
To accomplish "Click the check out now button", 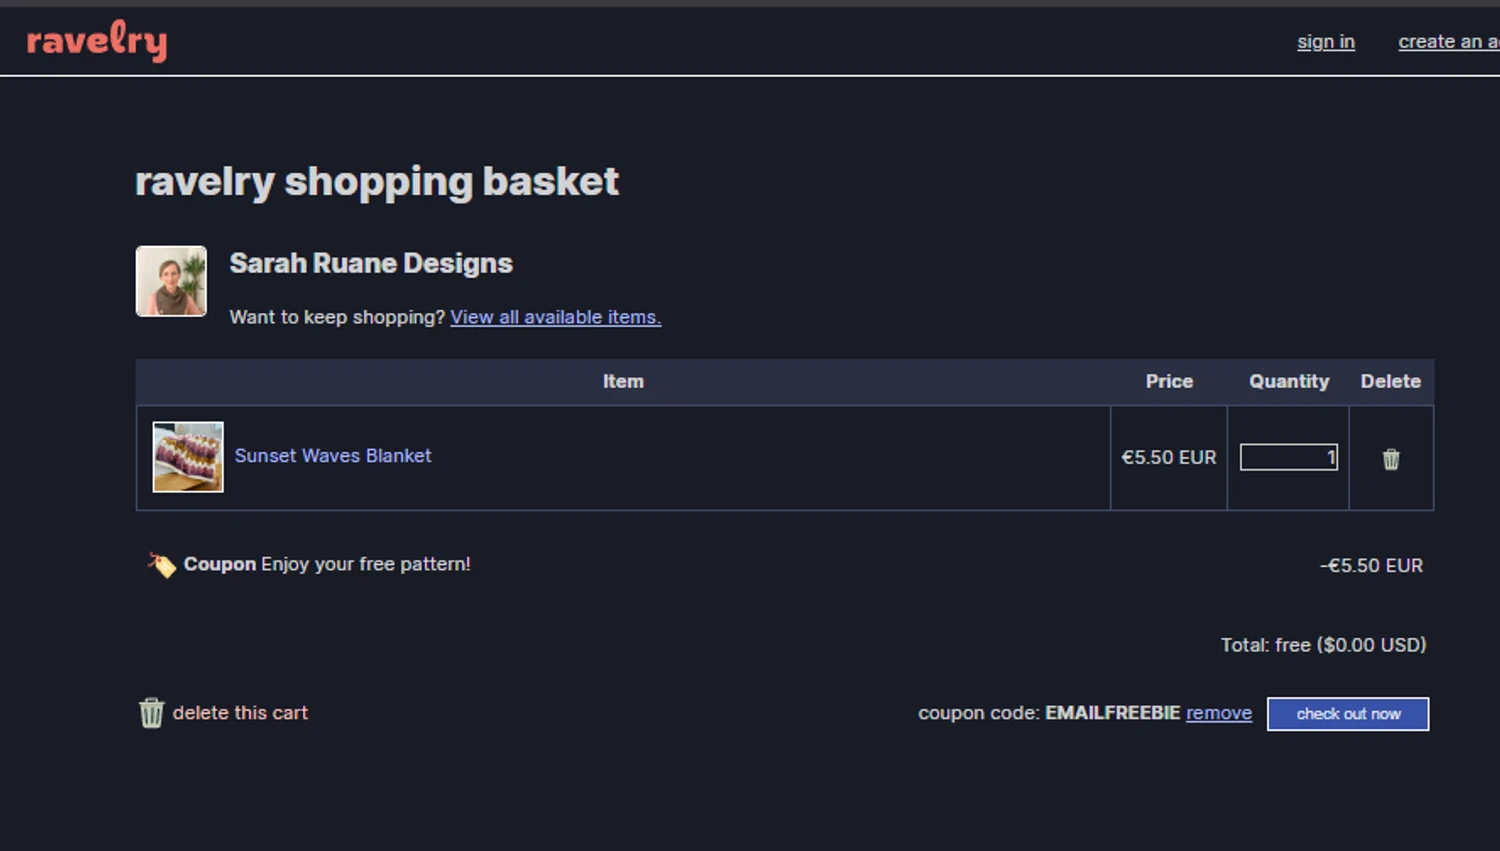I will [x=1348, y=714].
